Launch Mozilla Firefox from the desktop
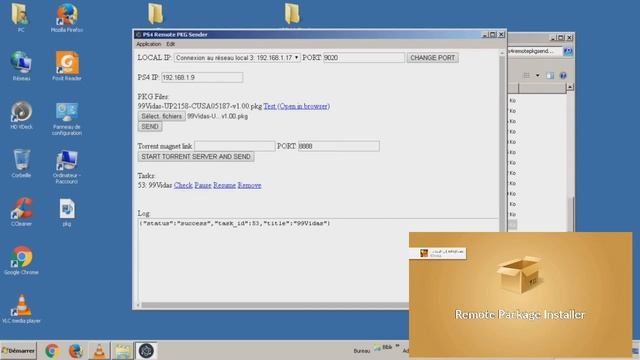This screenshot has height=360, width=640. pyautogui.click(x=67, y=17)
